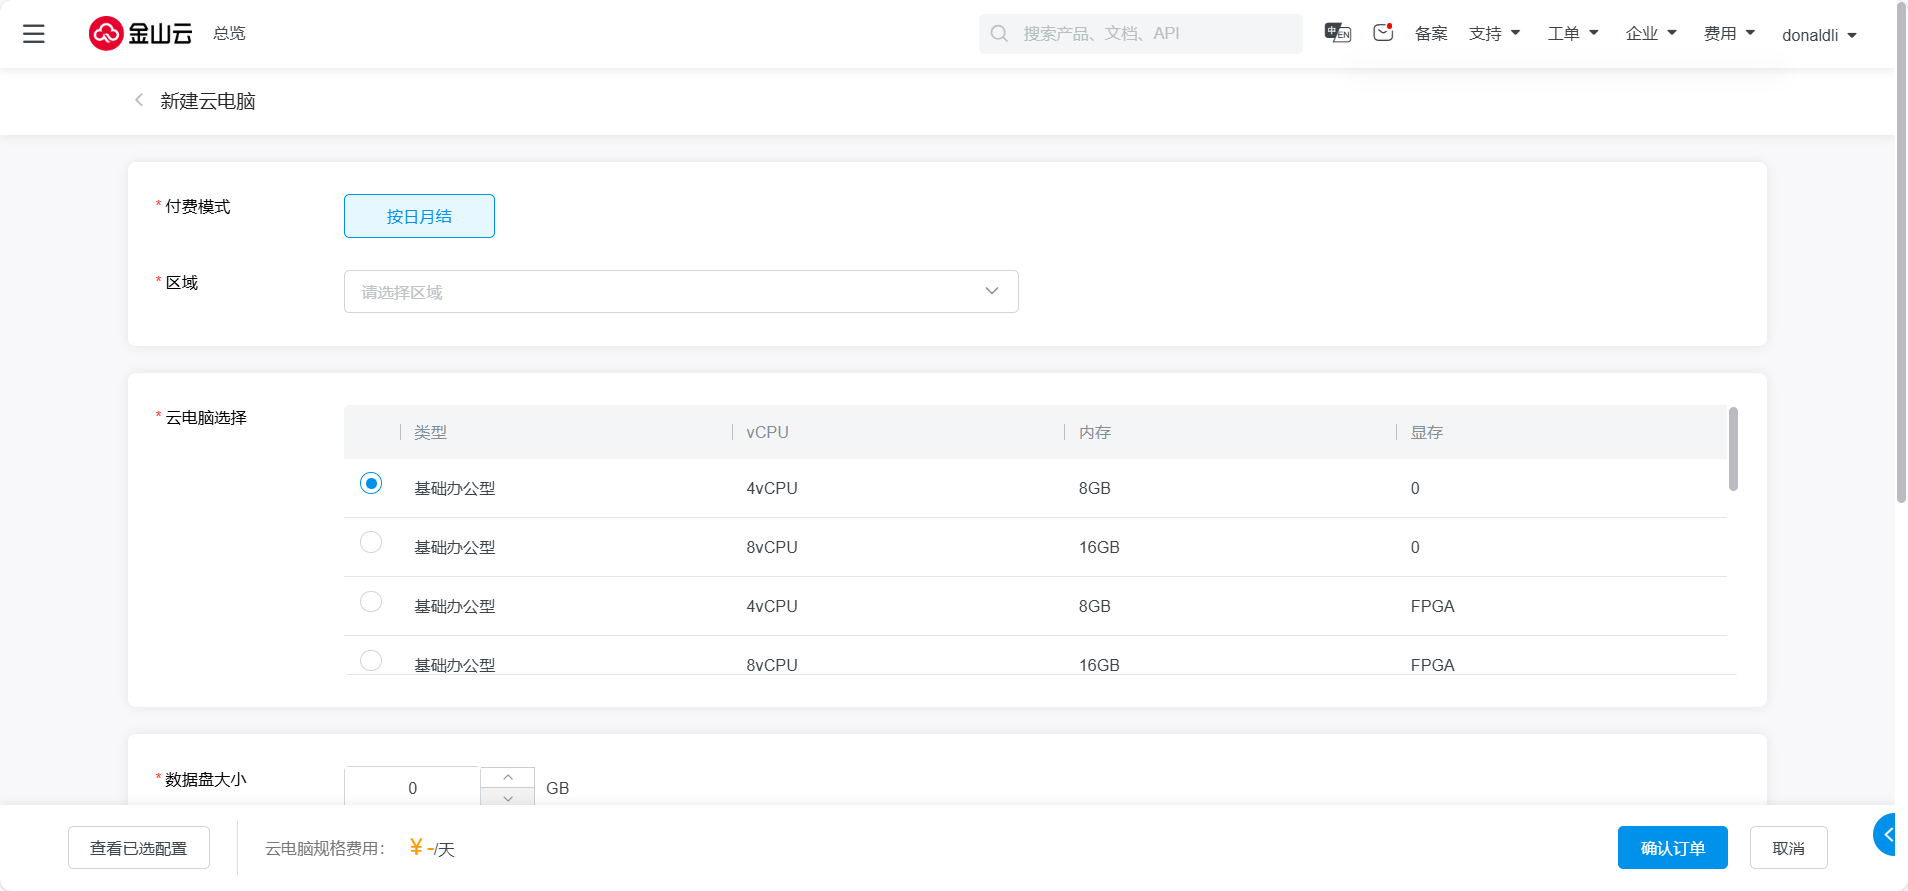Open the hamburger navigation menu
This screenshot has height=891, width=1908.
pyautogui.click(x=34, y=34)
